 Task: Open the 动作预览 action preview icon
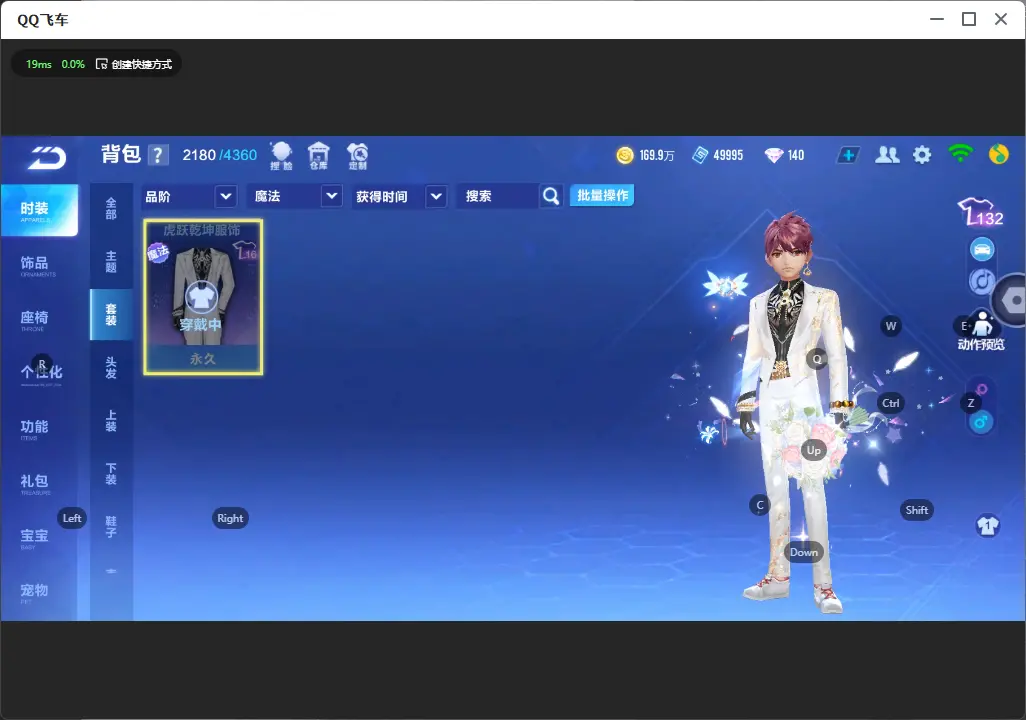(x=981, y=331)
